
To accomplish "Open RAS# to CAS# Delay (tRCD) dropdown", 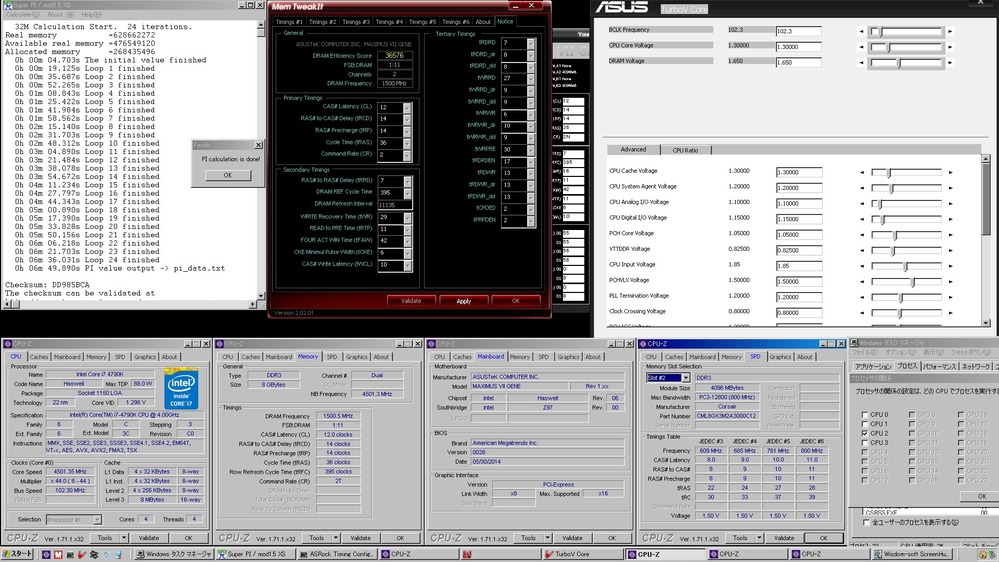I will pos(407,119).
